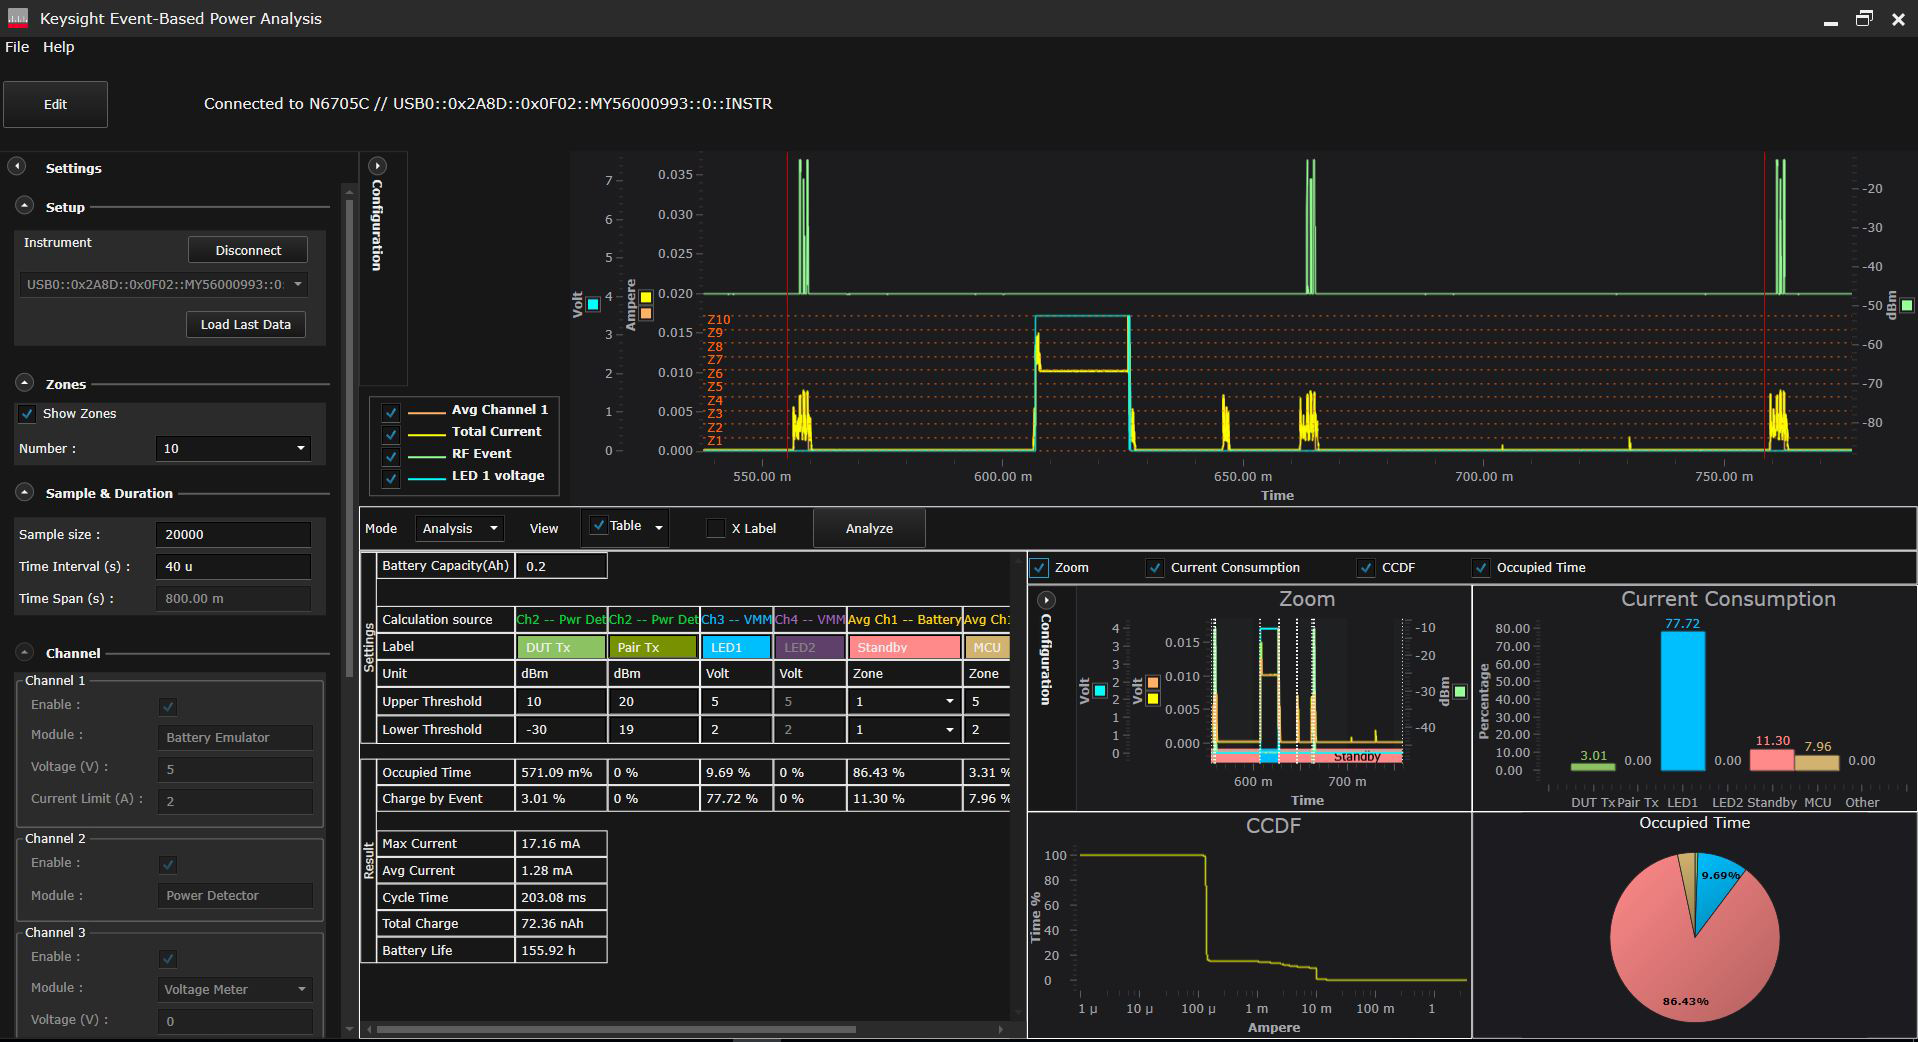Open the Standby Upper Threshold dropdown
This screenshot has width=1918, height=1042.
(951, 701)
